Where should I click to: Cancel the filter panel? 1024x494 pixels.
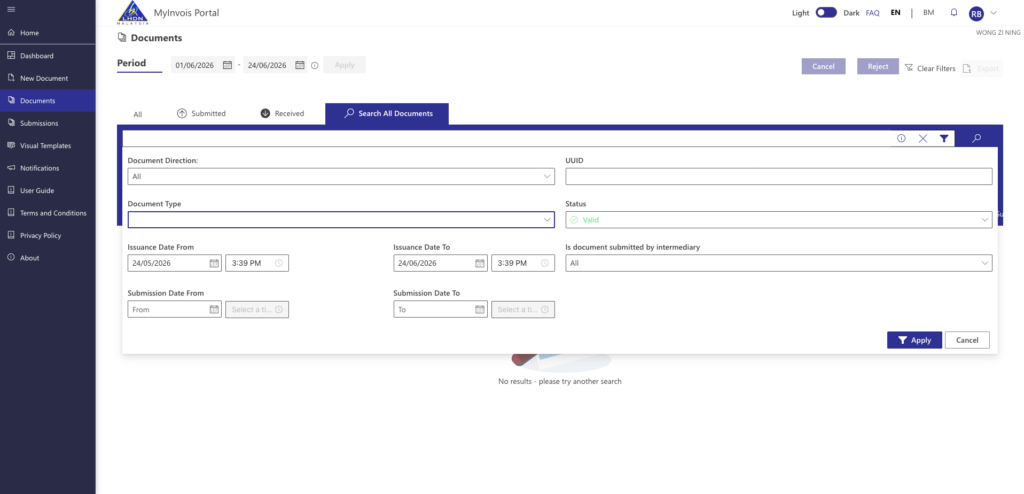coord(967,340)
